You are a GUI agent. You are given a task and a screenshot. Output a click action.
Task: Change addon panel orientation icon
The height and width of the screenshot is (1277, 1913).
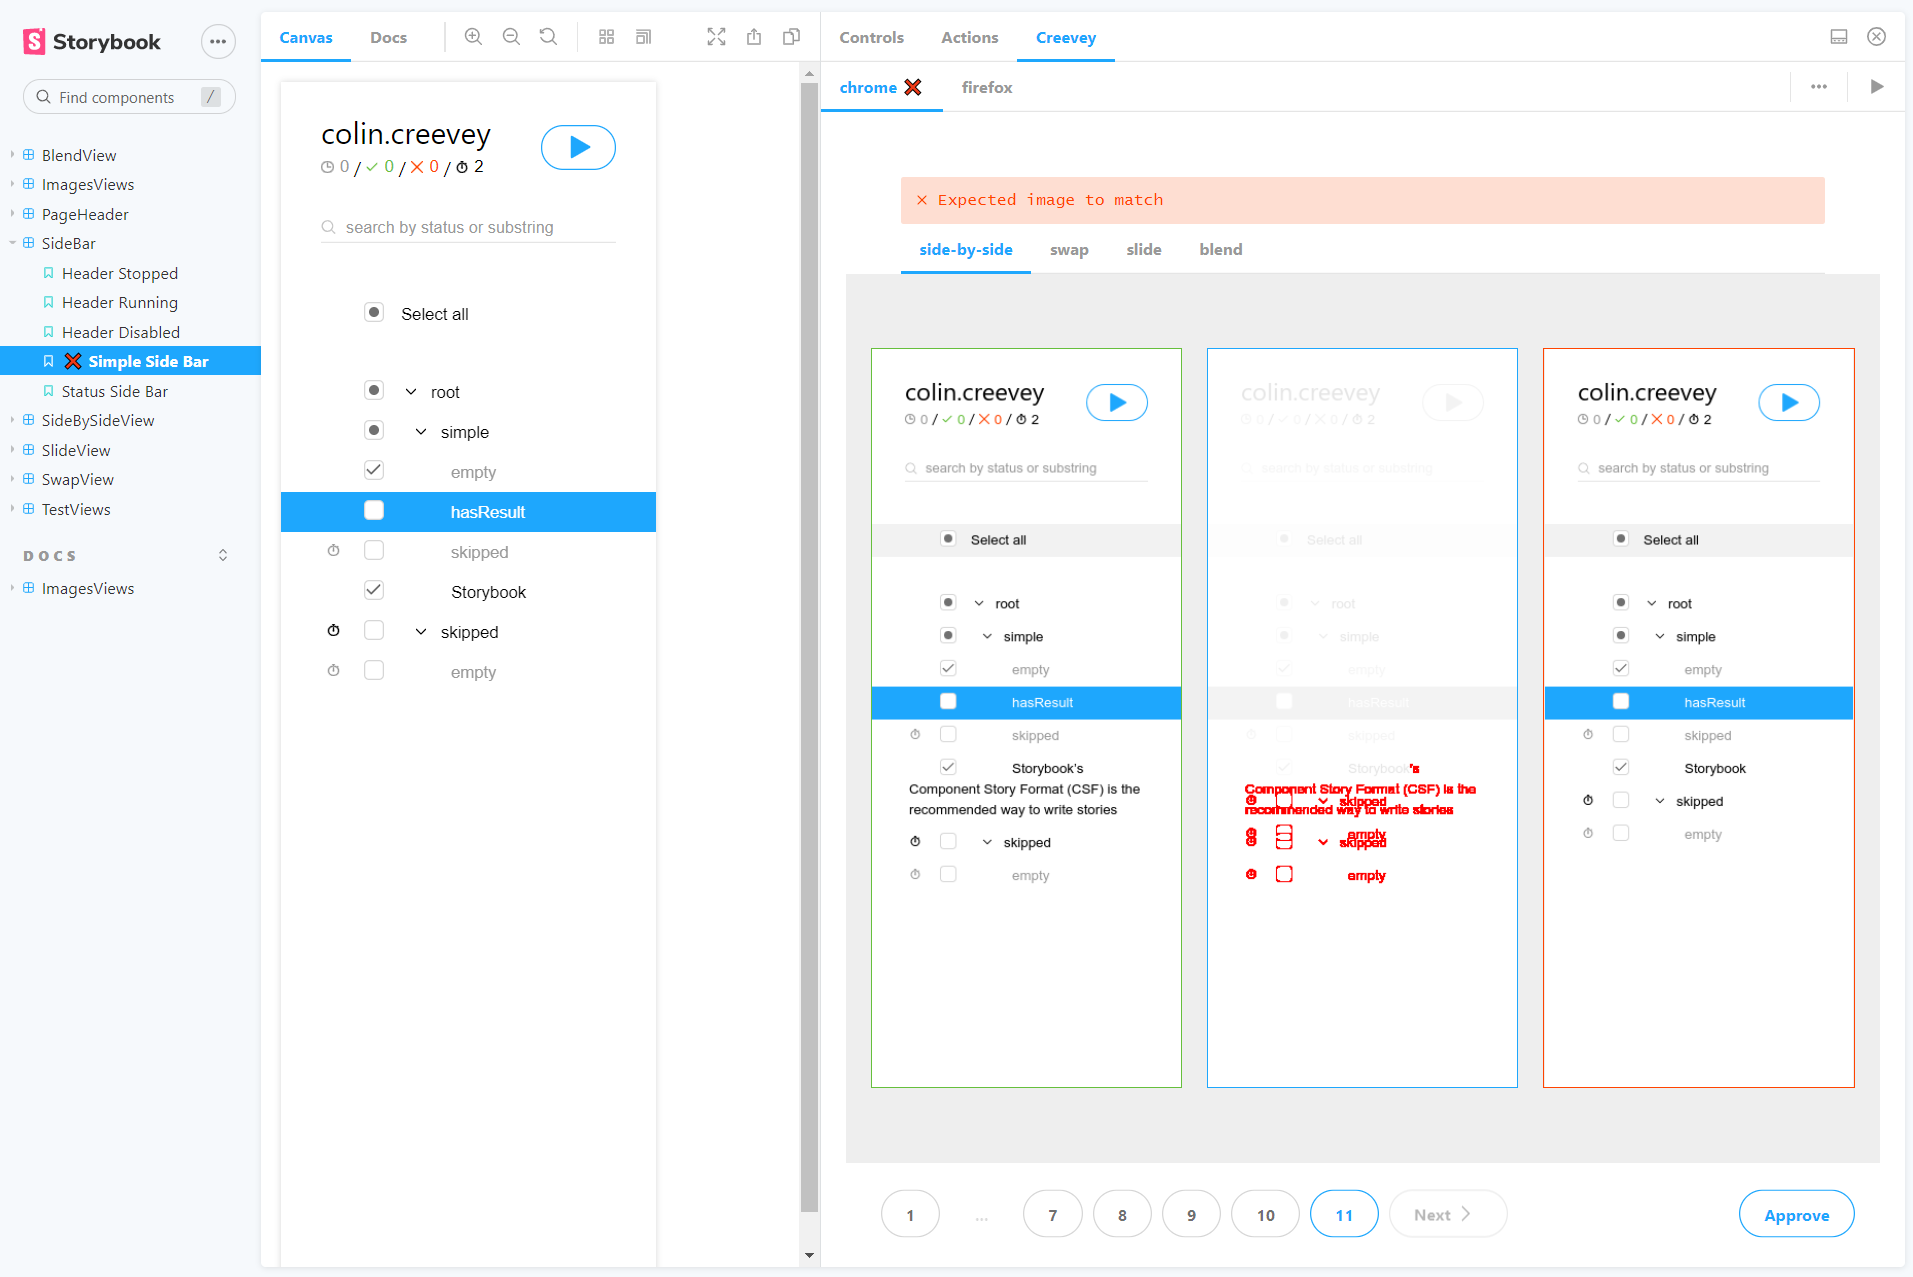[1838, 37]
